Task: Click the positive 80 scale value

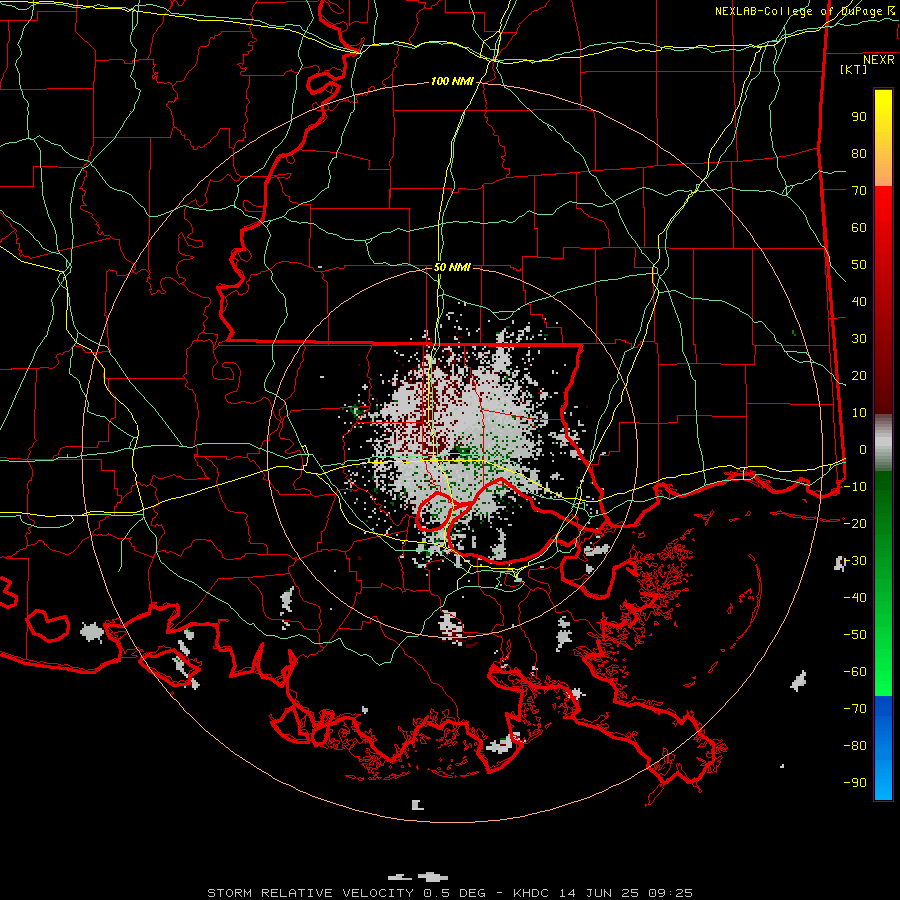Action: tap(859, 154)
